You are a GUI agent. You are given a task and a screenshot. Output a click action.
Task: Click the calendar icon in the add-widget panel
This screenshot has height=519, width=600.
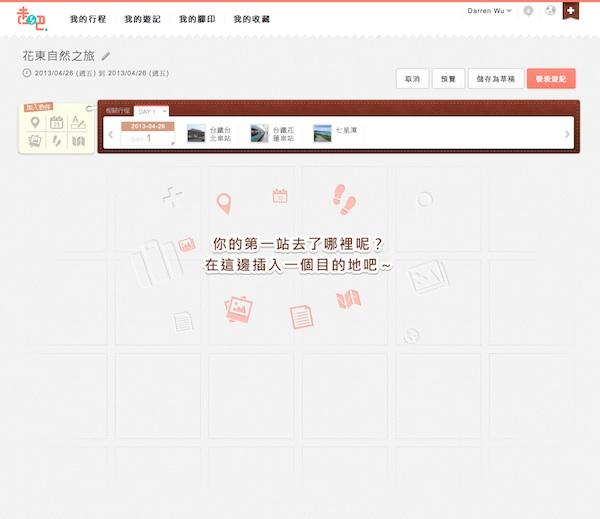56,123
